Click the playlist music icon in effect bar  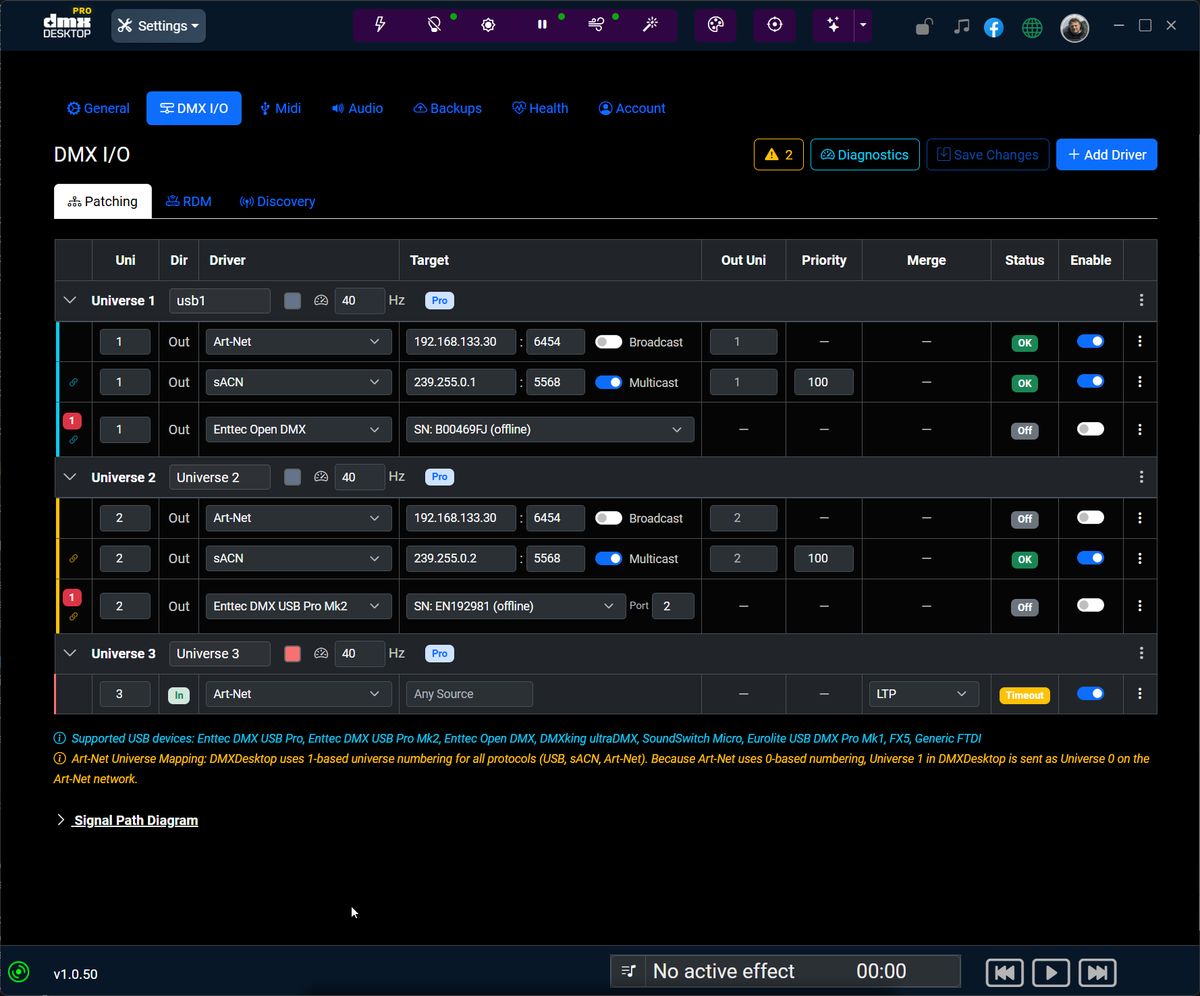[628, 971]
